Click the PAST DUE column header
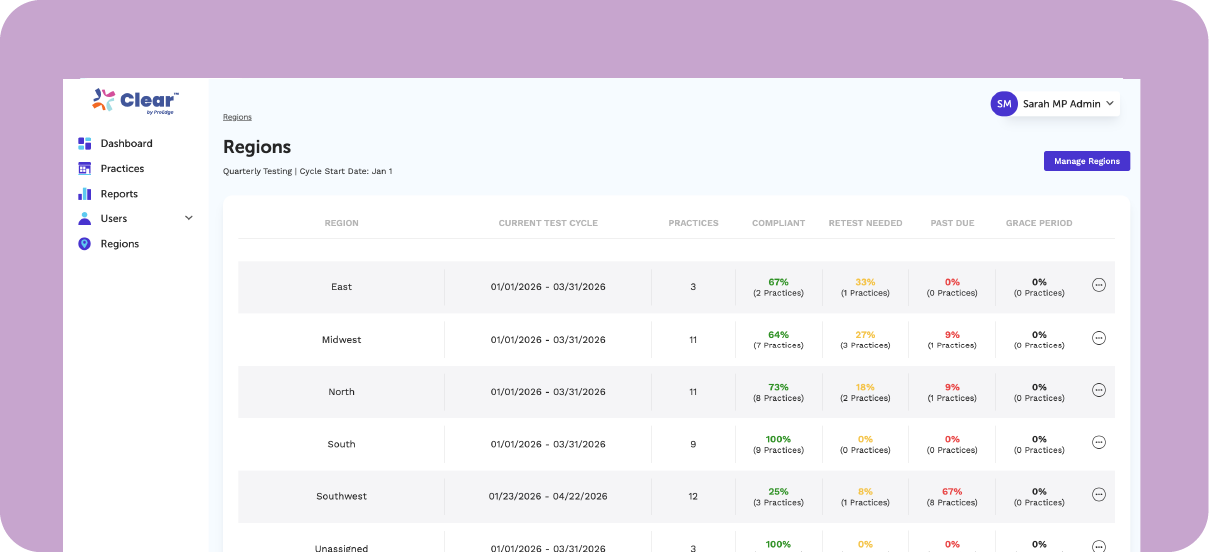This screenshot has width=1209, height=552. click(952, 223)
